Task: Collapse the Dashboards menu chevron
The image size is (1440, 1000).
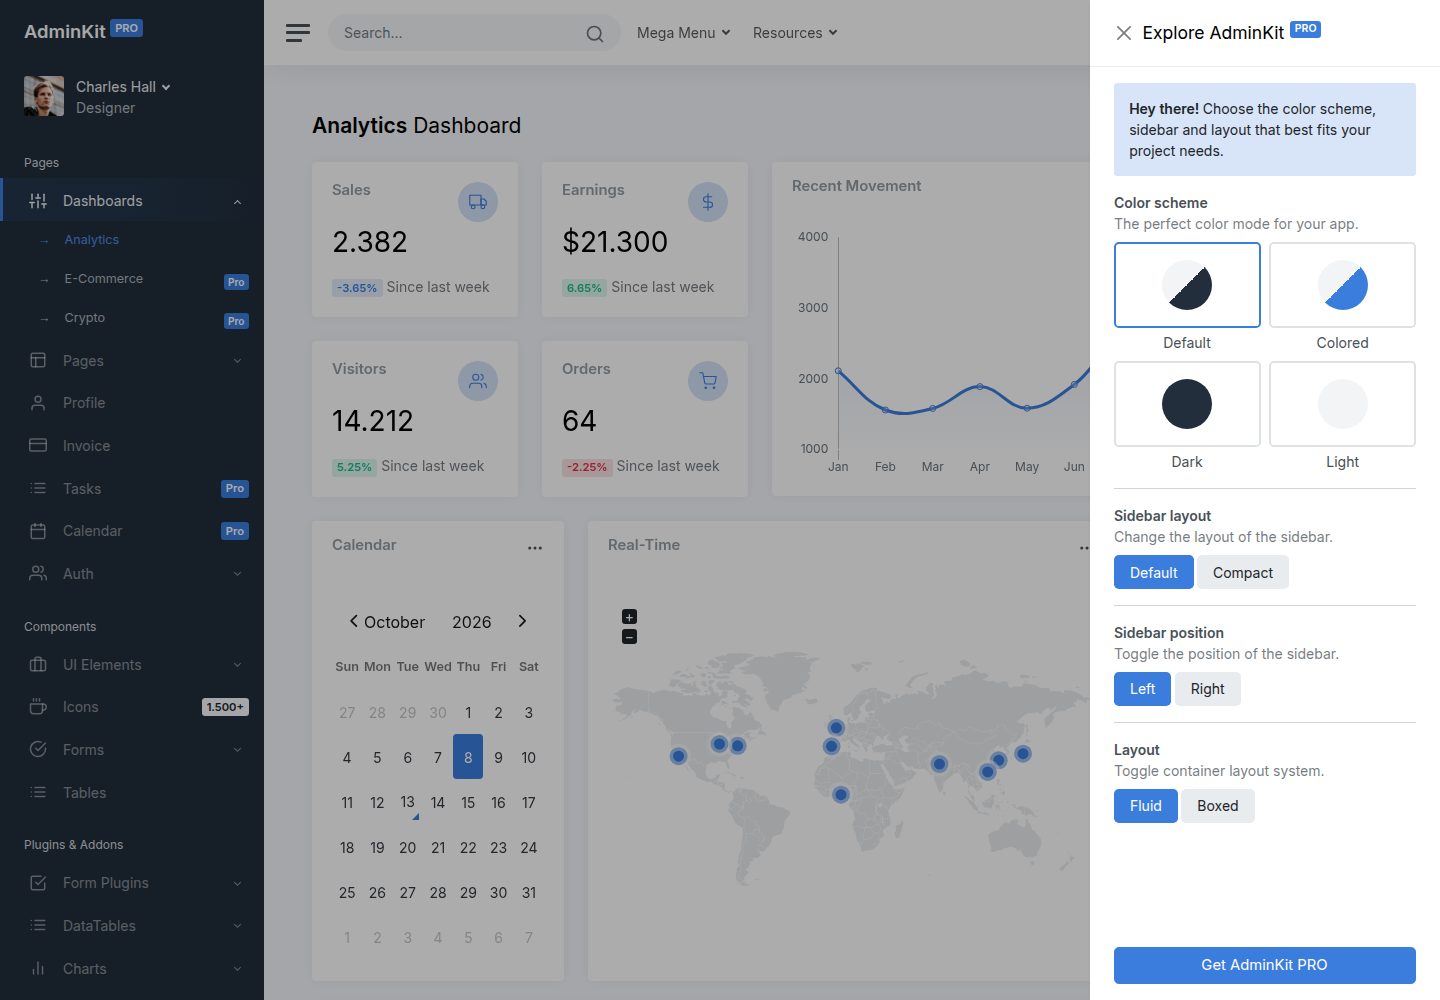Action: coord(237,202)
